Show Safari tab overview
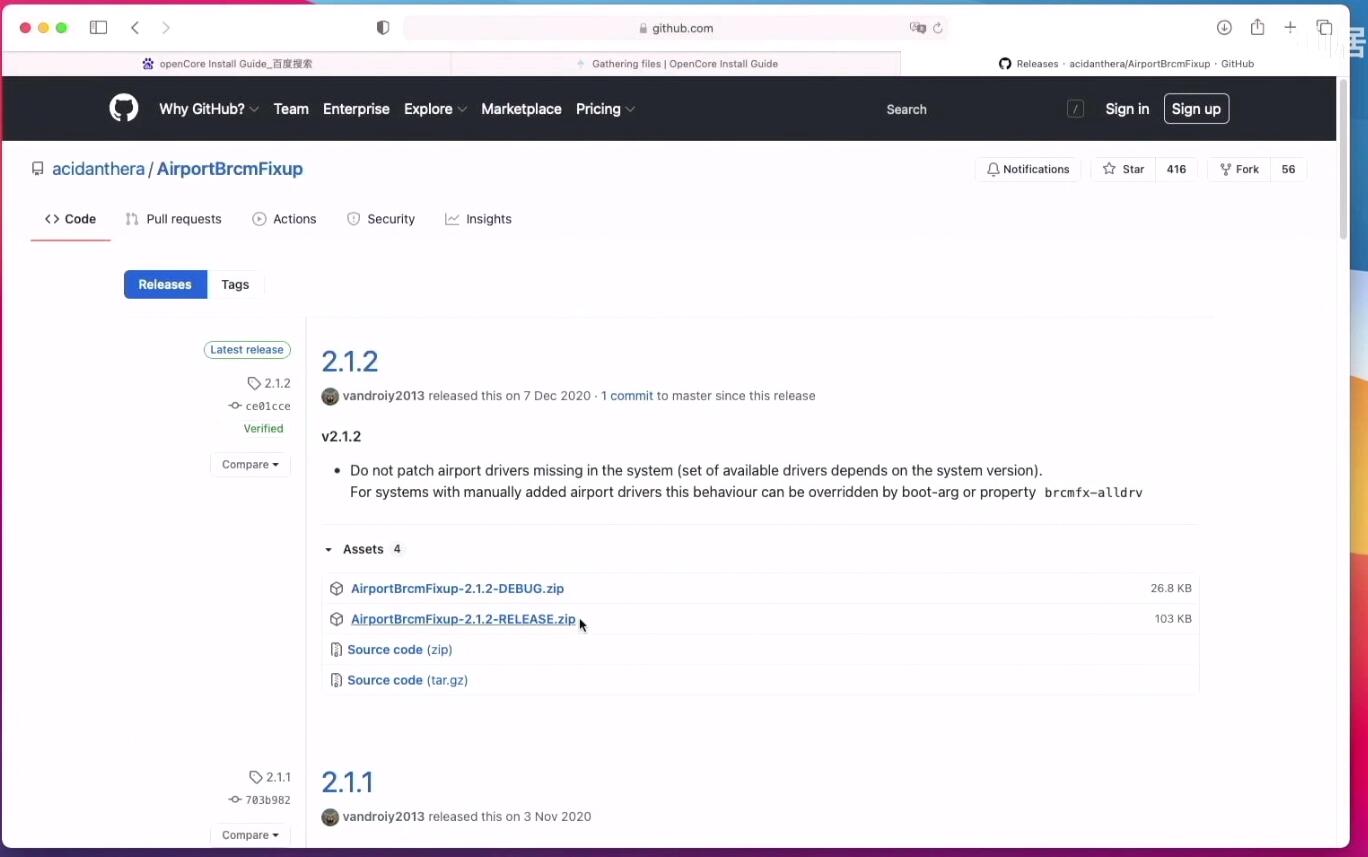The height and width of the screenshot is (857, 1368). pos(1324,28)
